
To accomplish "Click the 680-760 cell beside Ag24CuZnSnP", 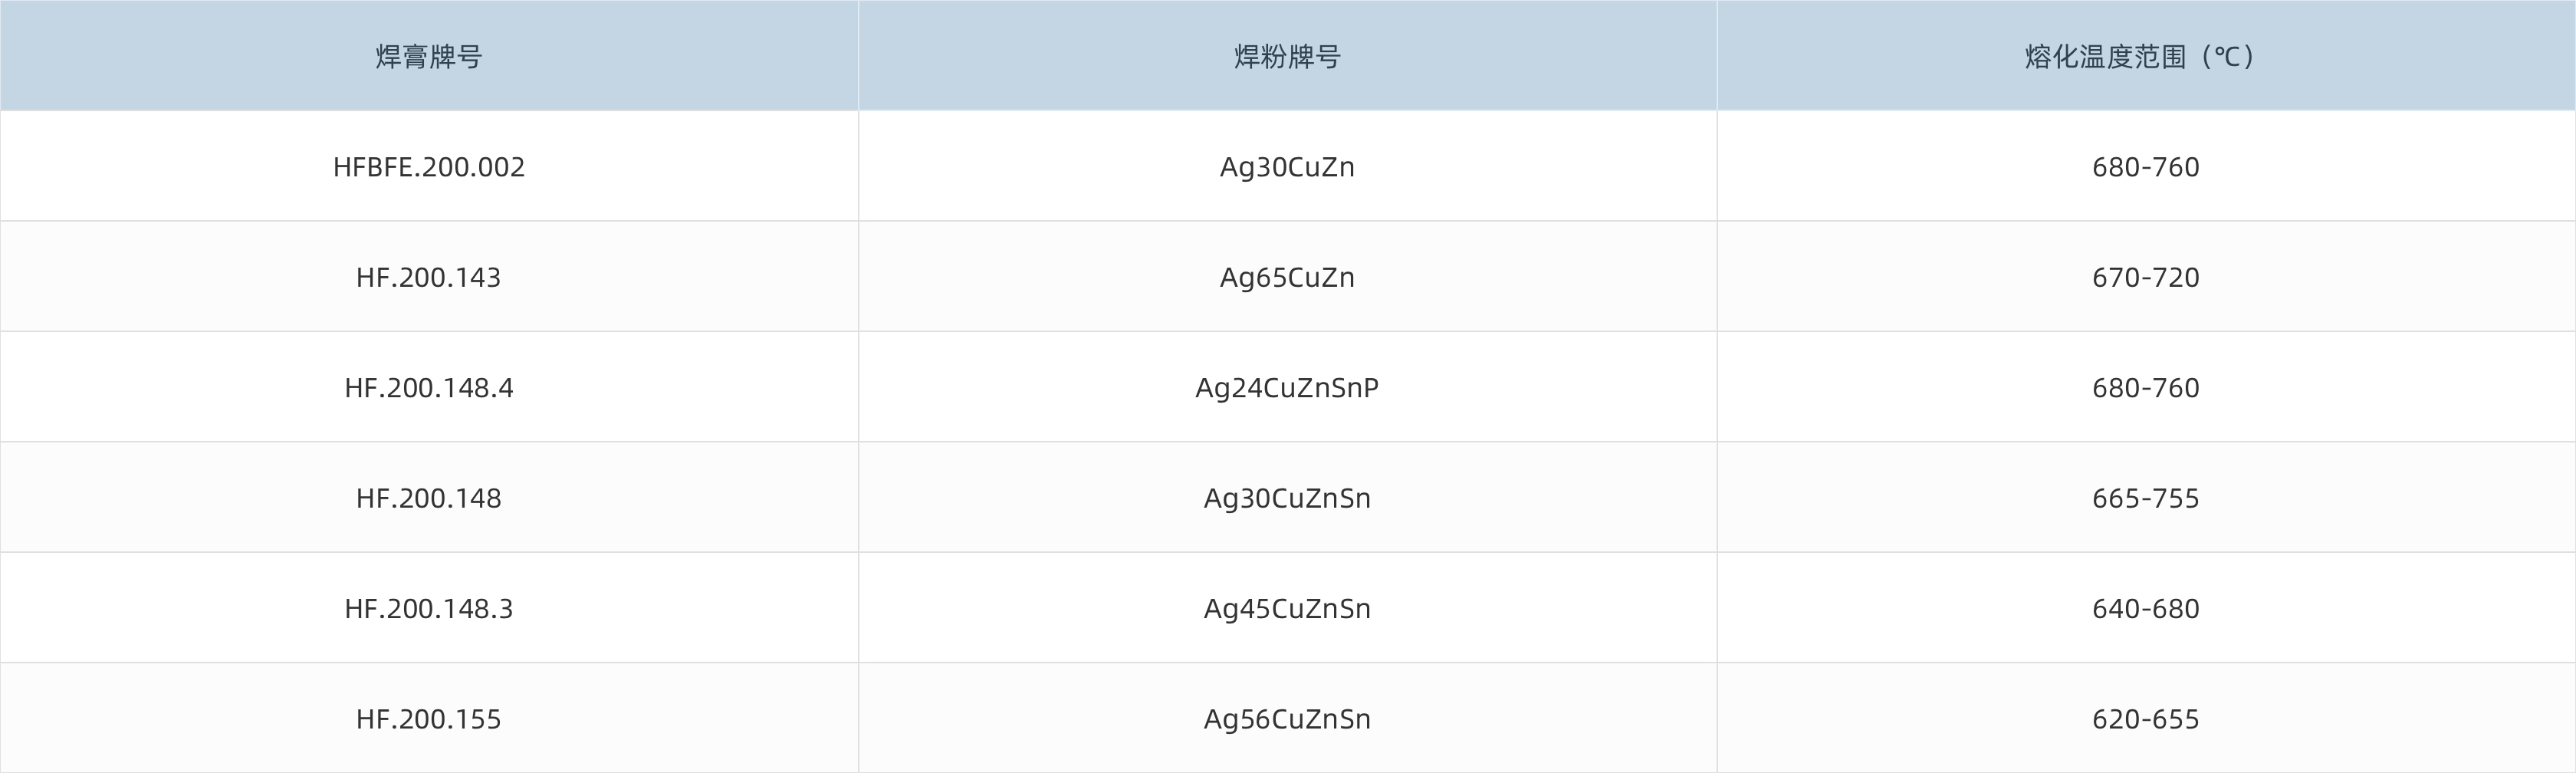I will (2145, 388).
